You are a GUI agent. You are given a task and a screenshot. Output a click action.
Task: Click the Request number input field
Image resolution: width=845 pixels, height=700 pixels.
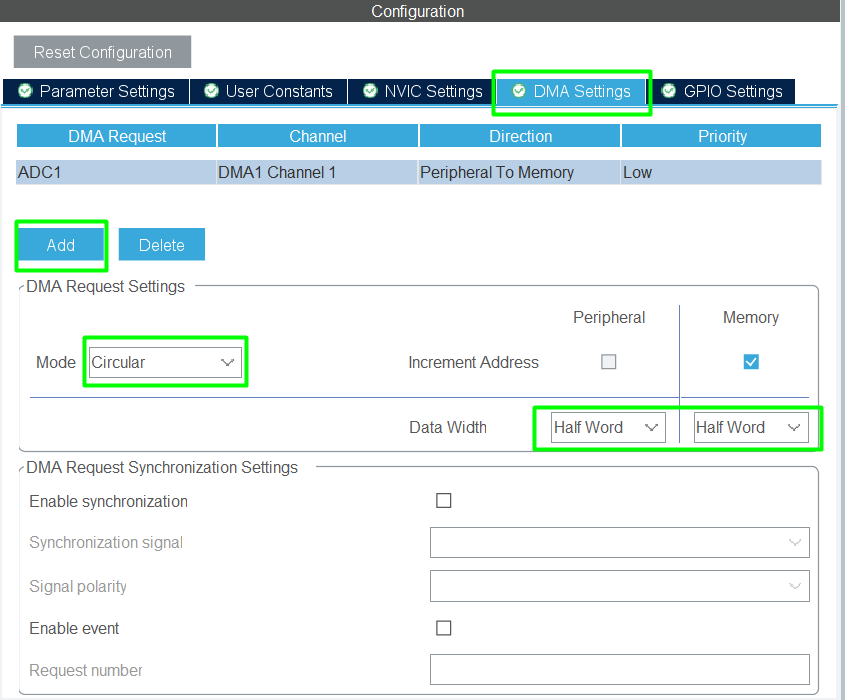[x=619, y=670]
